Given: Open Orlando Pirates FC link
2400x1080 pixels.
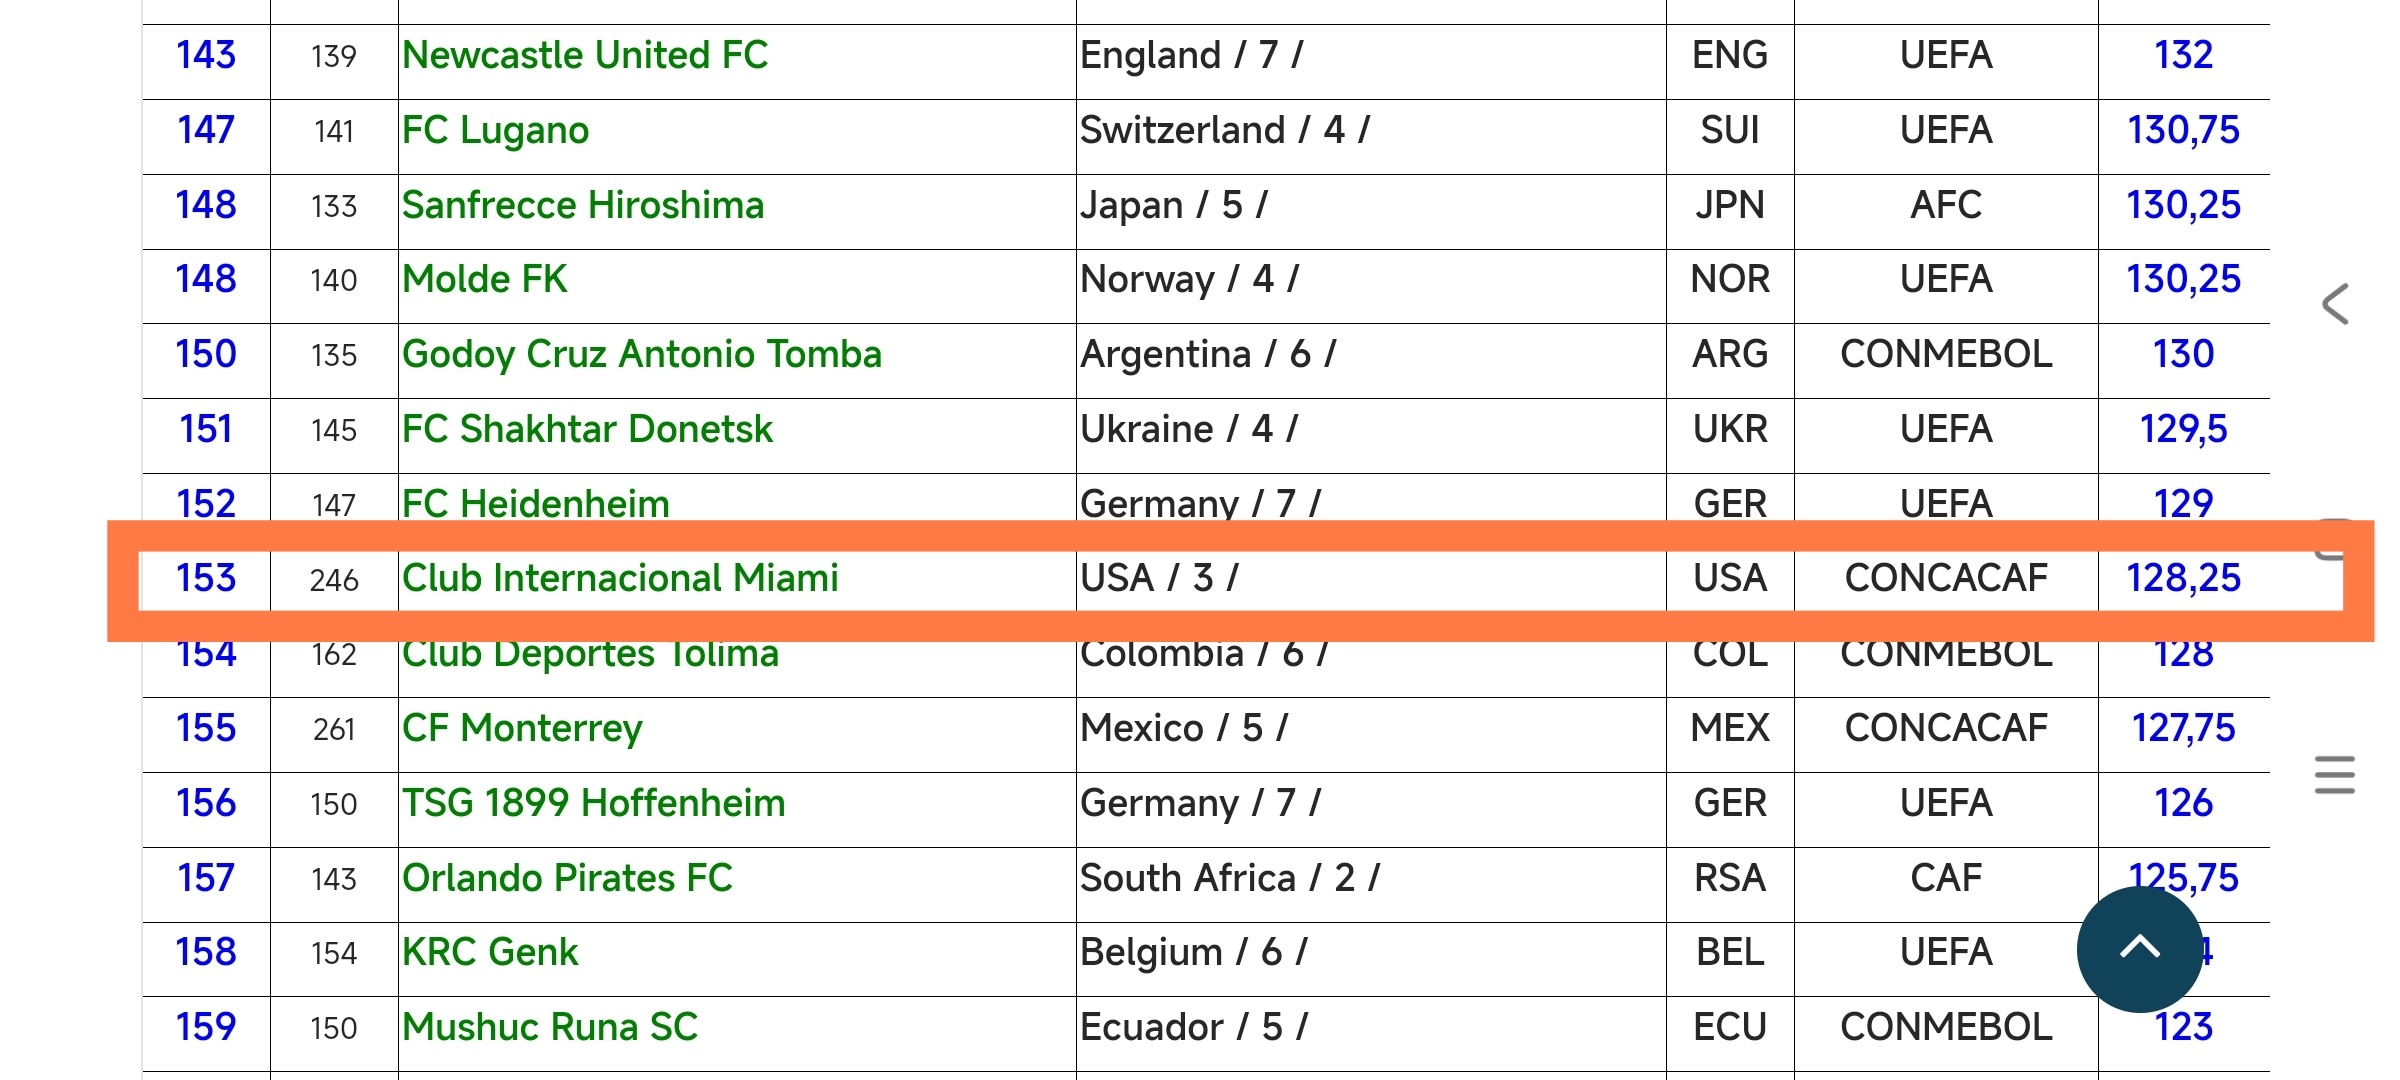Looking at the screenshot, I should (x=568, y=878).
